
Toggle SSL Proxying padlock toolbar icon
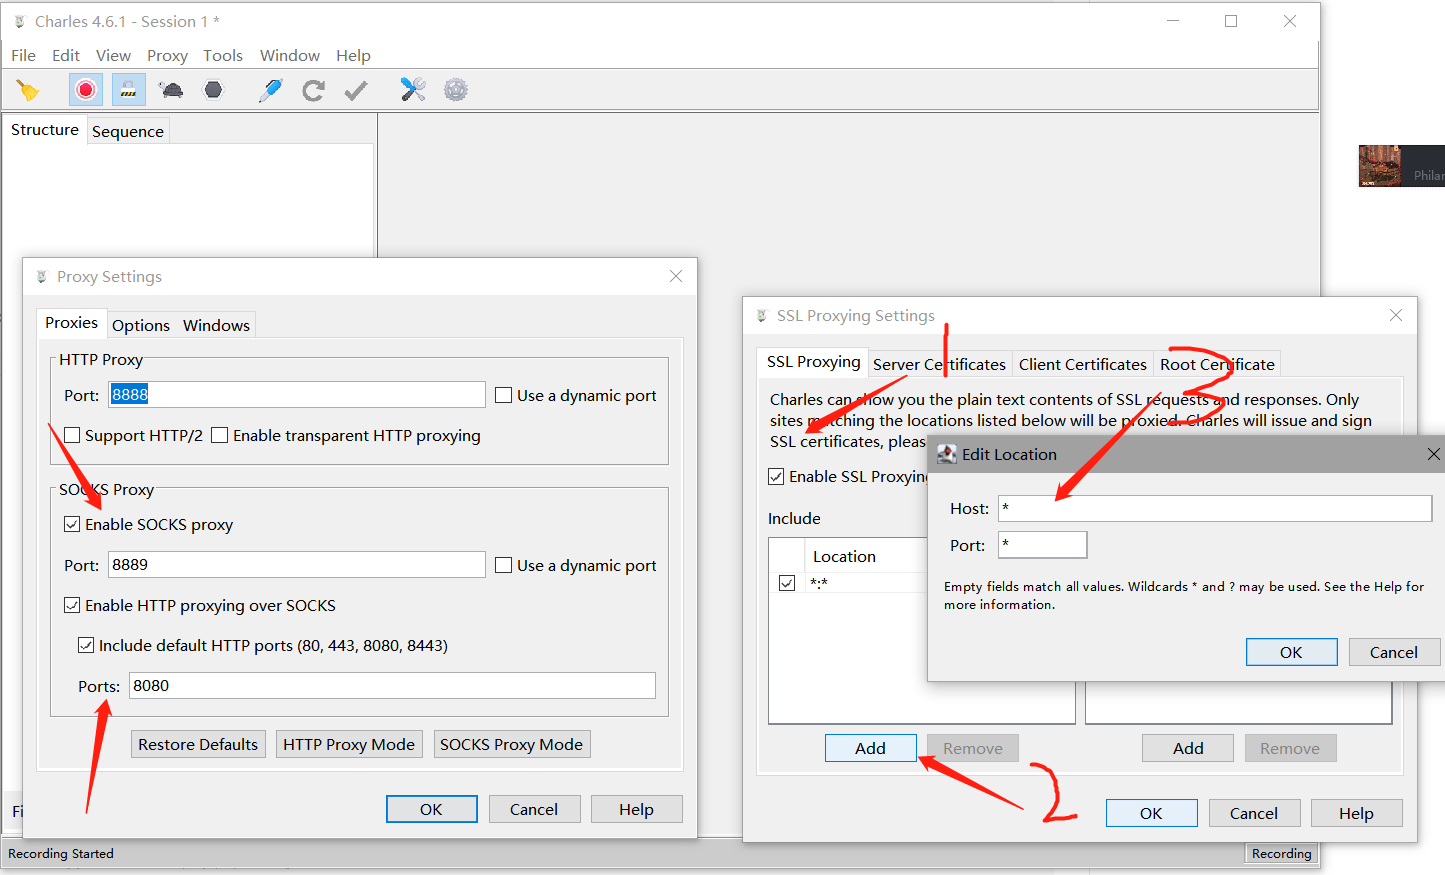(128, 90)
